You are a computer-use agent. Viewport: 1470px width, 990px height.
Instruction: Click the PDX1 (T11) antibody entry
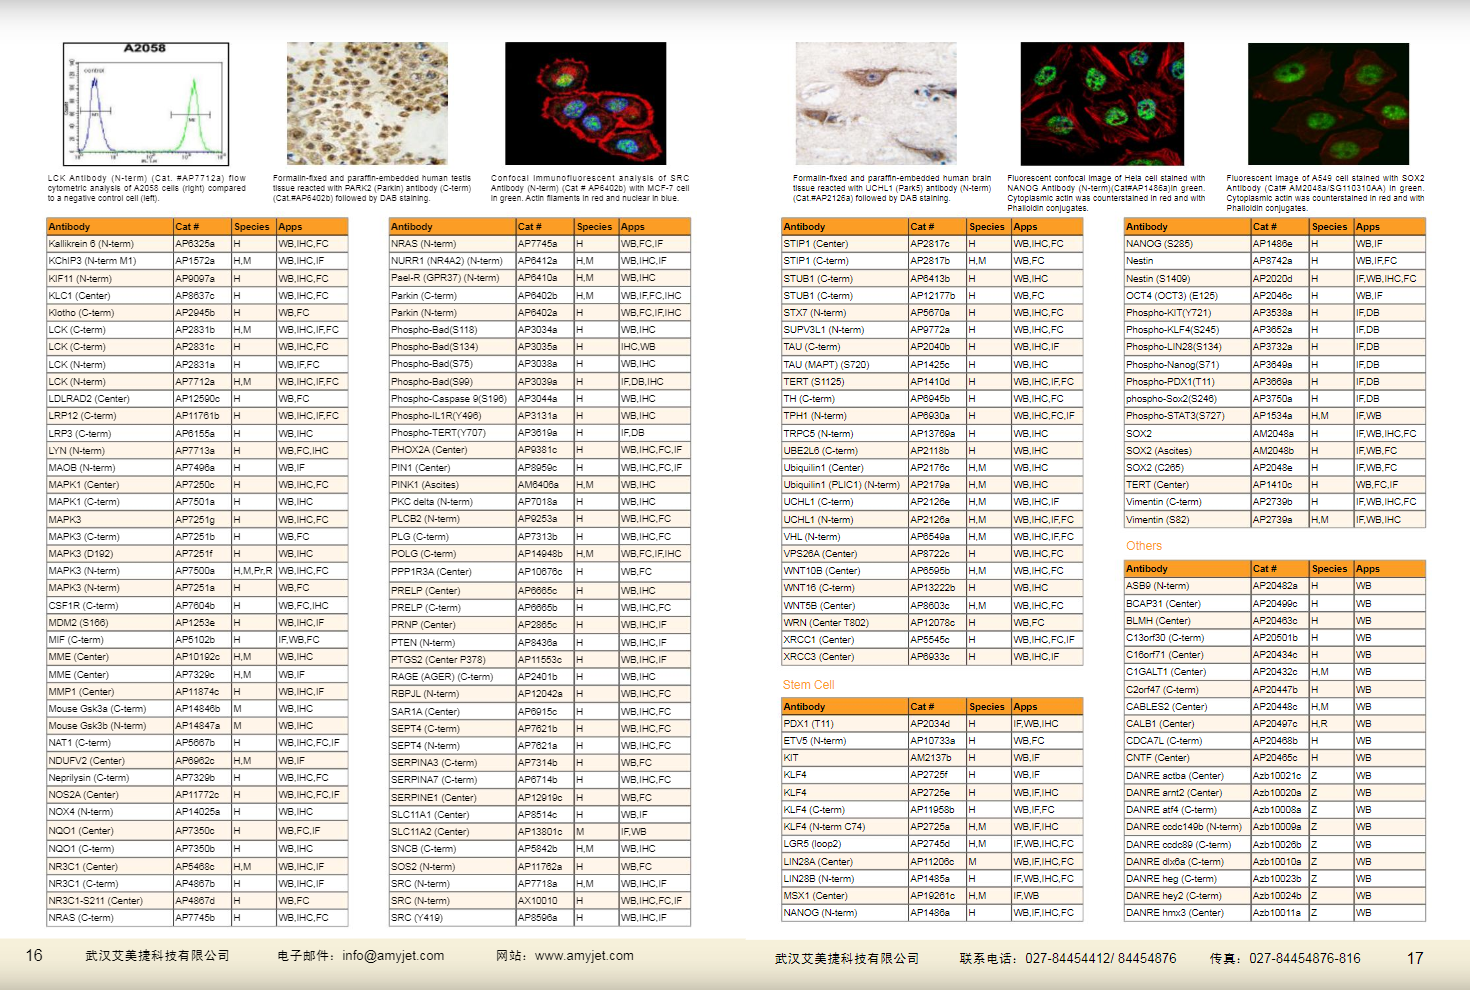click(808, 724)
